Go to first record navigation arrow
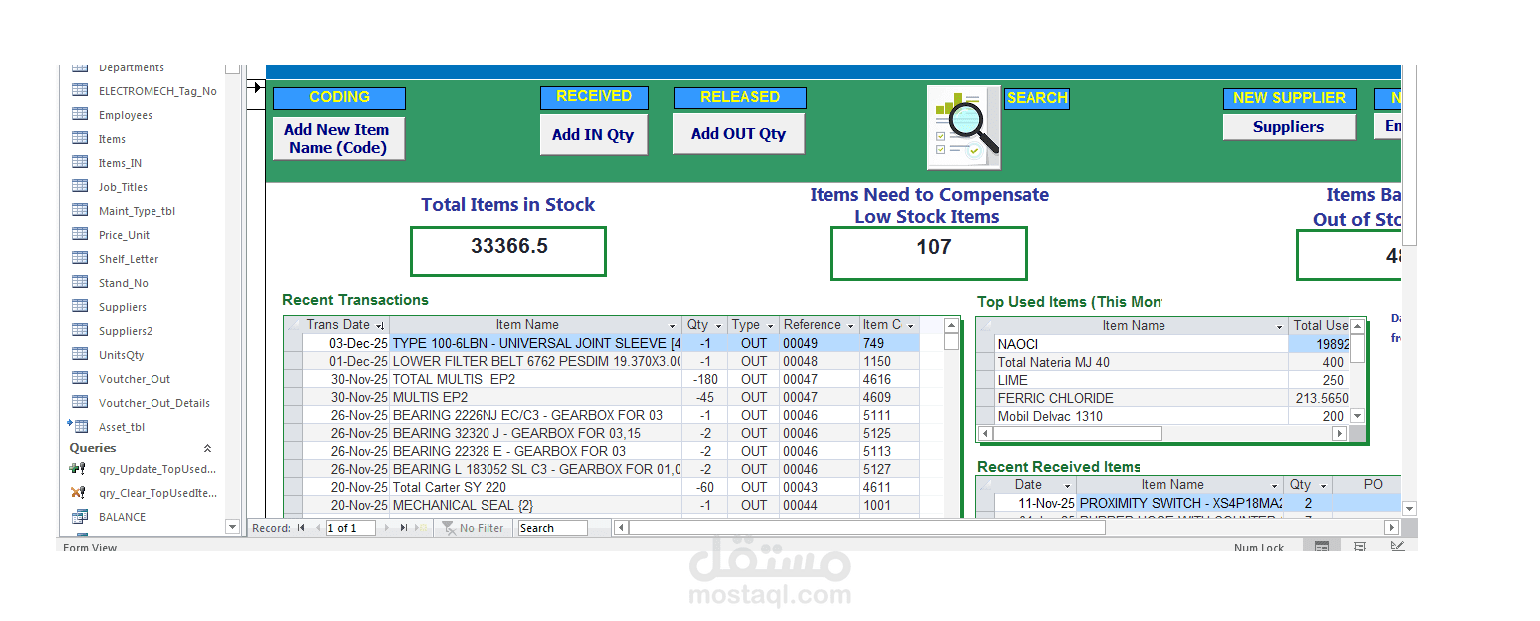 coord(301,528)
